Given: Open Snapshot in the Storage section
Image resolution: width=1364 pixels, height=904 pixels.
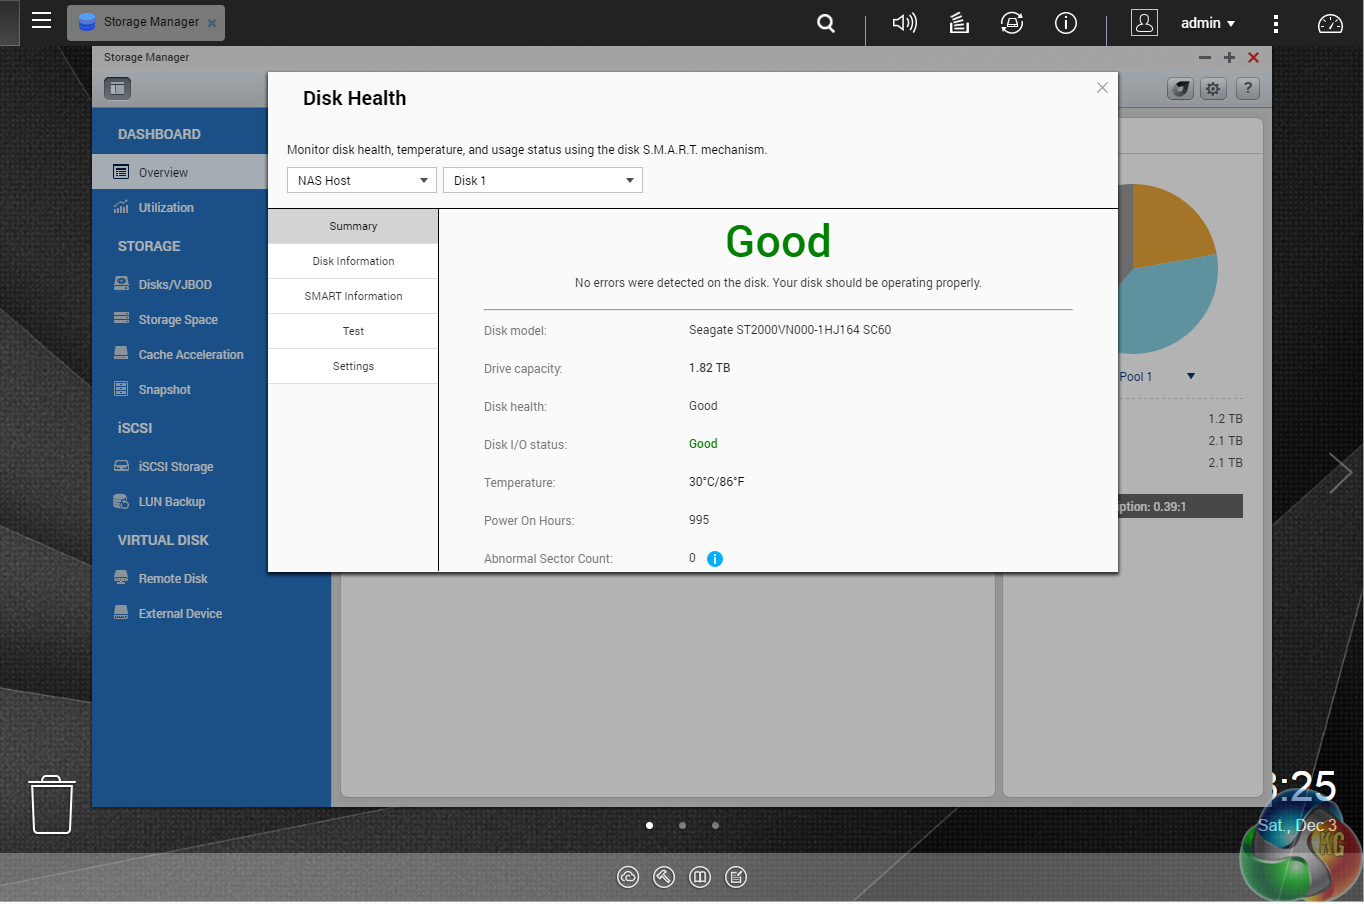Looking at the screenshot, I should (x=164, y=390).
